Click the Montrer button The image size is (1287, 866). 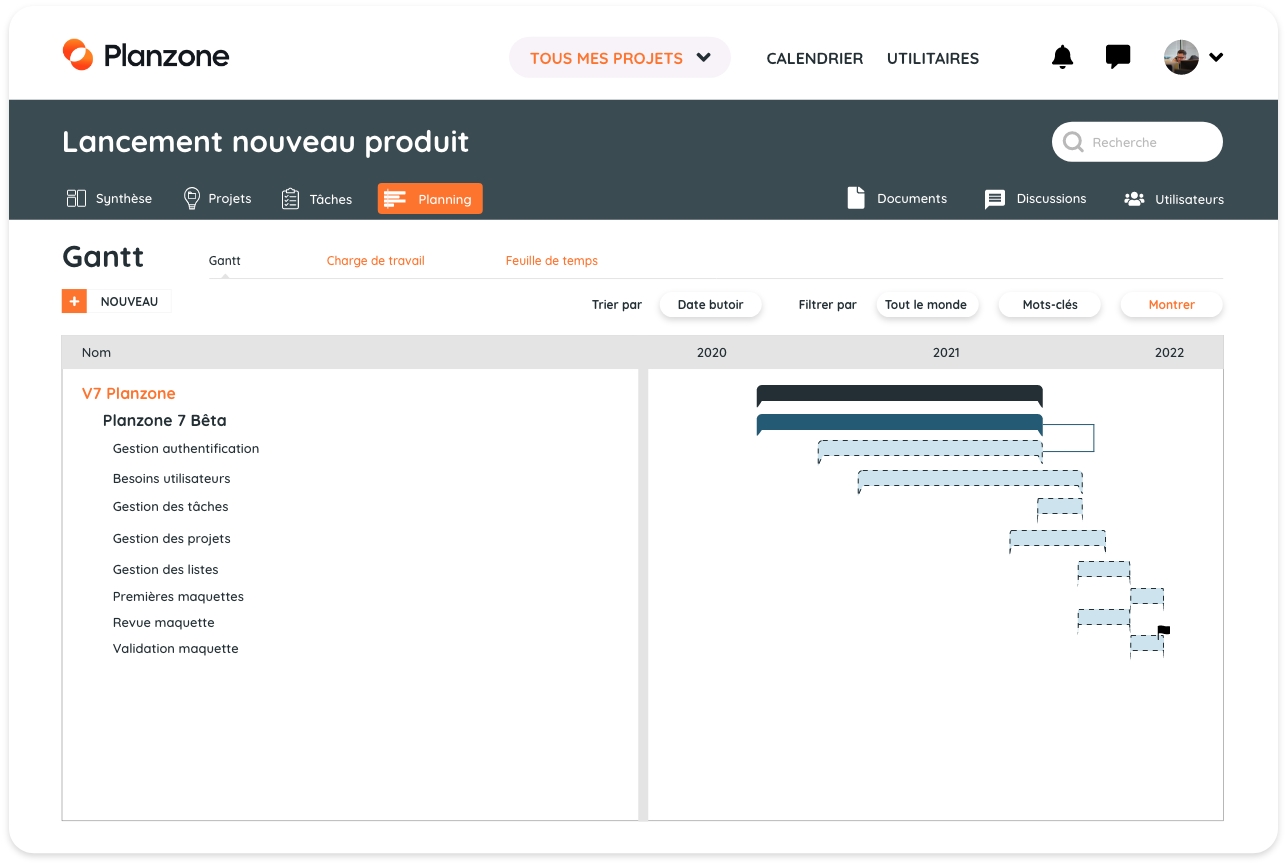click(x=1172, y=305)
